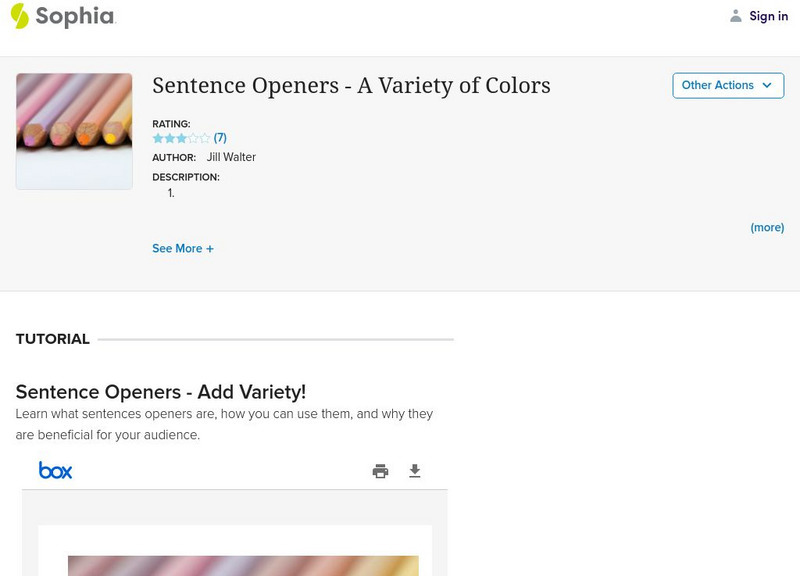This screenshot has height=576, width=800.
Task: Print the document from the Box viewer
Action: coord(380,471)
